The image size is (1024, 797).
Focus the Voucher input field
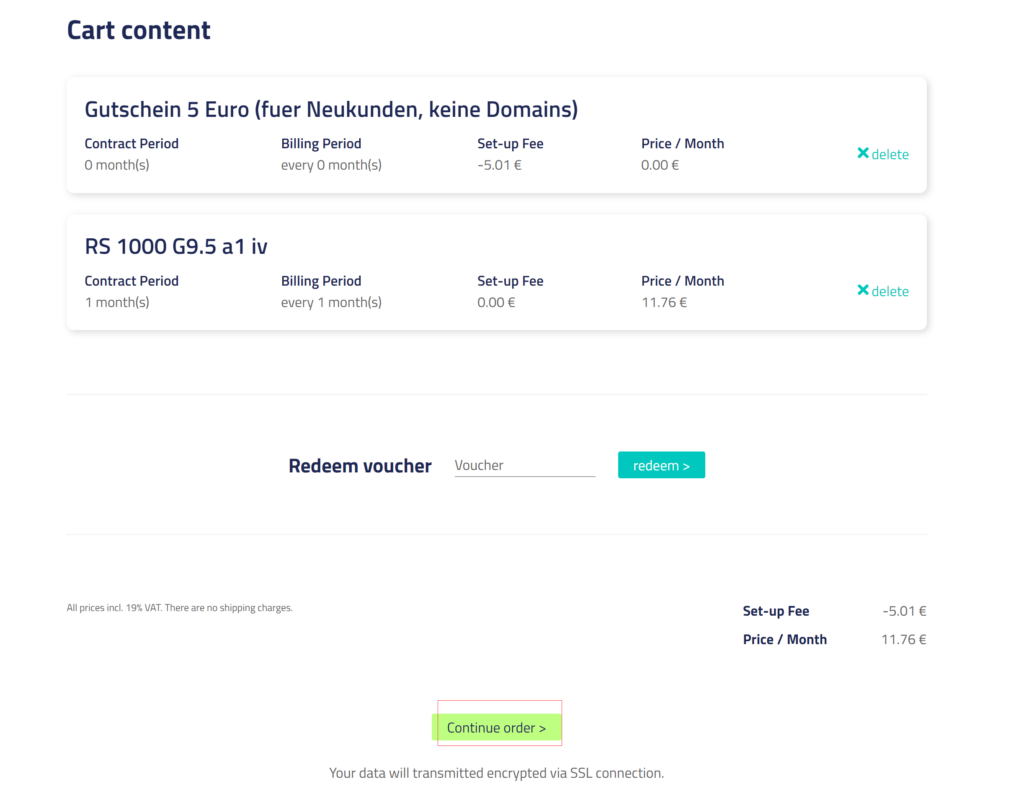524,465
